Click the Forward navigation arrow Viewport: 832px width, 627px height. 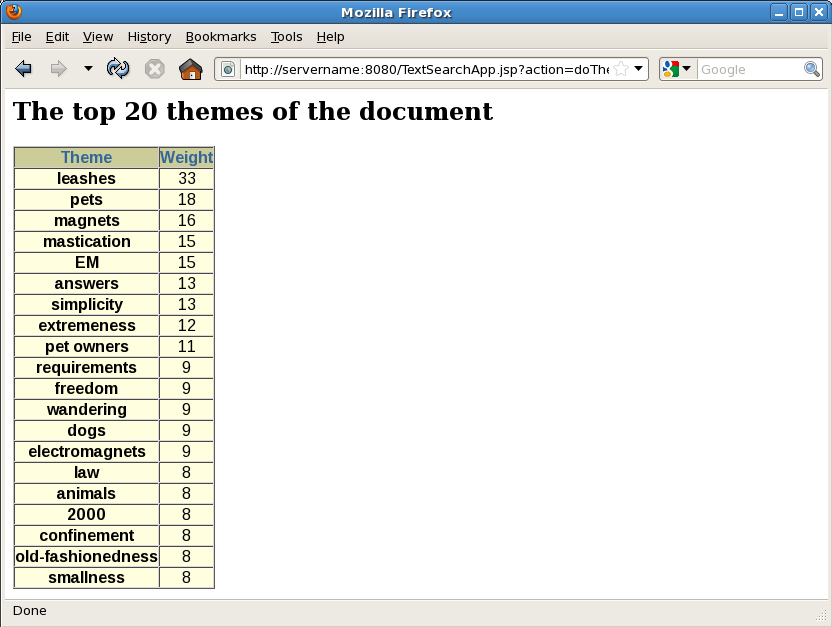(58, 69)
